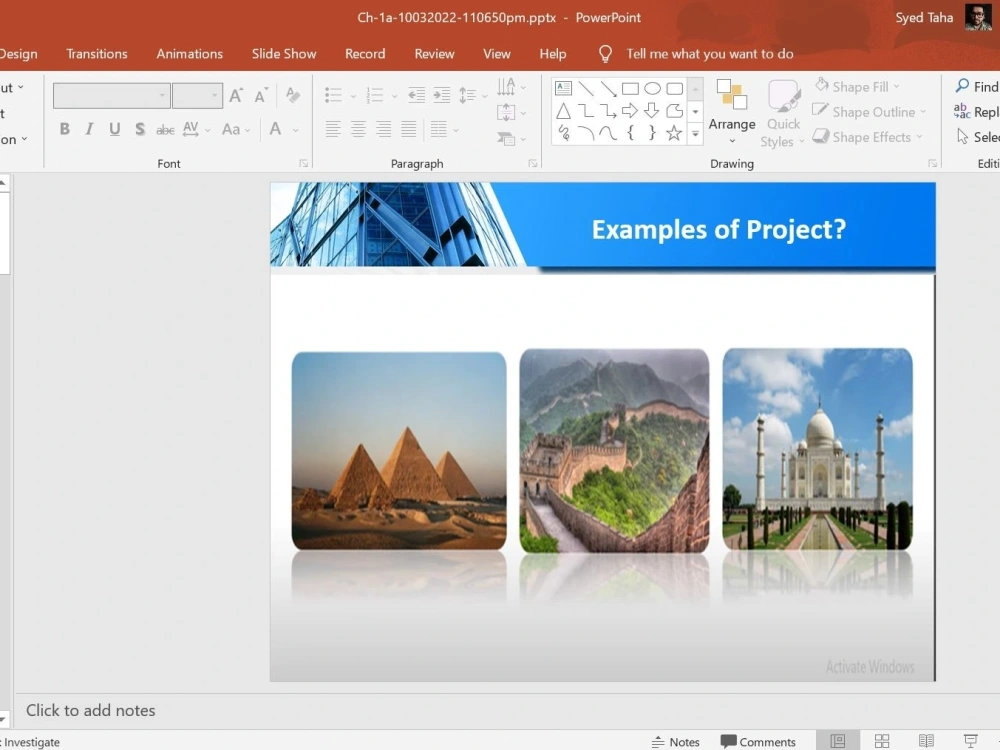Open the Review ribbon tab
The width and height of the screenshot is (1000, 750).
tap(434, 54)
